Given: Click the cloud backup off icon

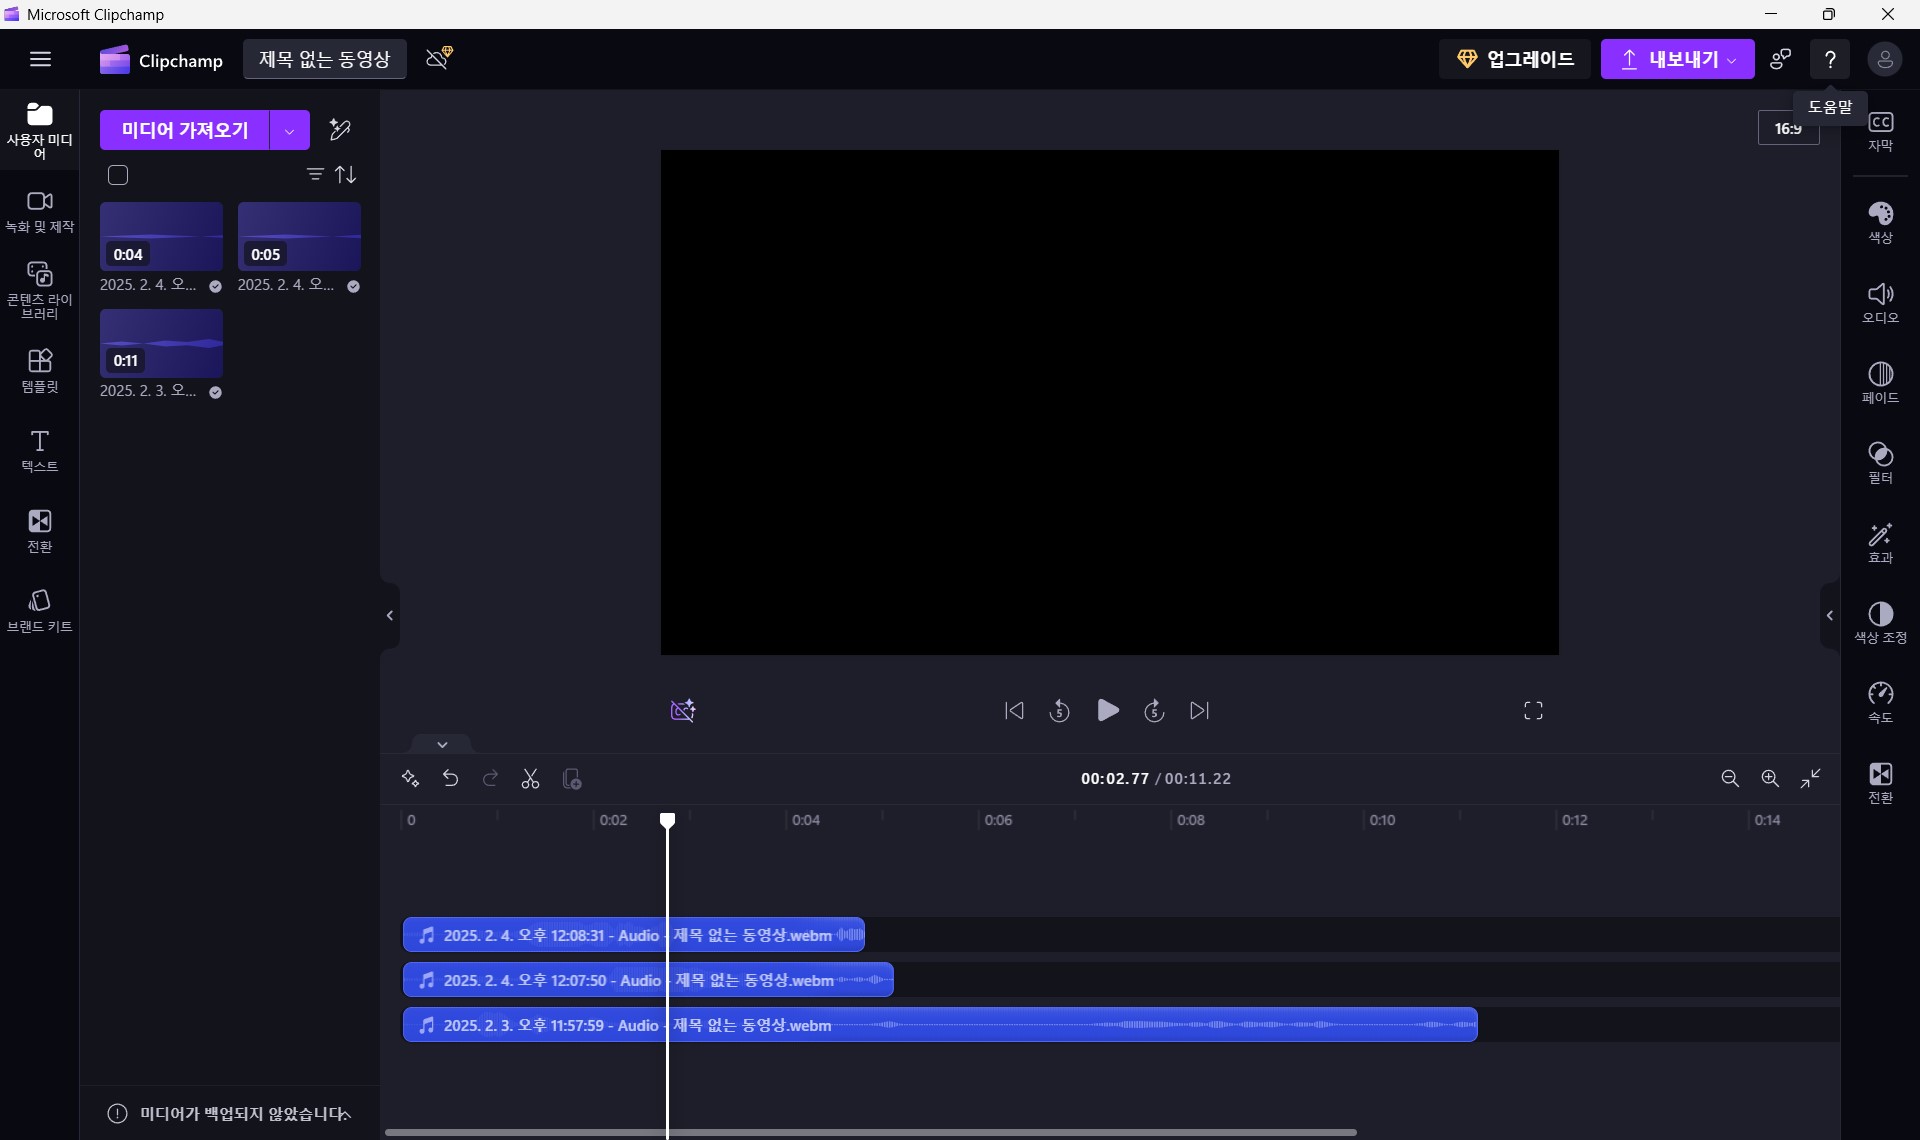Looking at the screenshot, I should [439, 58].
